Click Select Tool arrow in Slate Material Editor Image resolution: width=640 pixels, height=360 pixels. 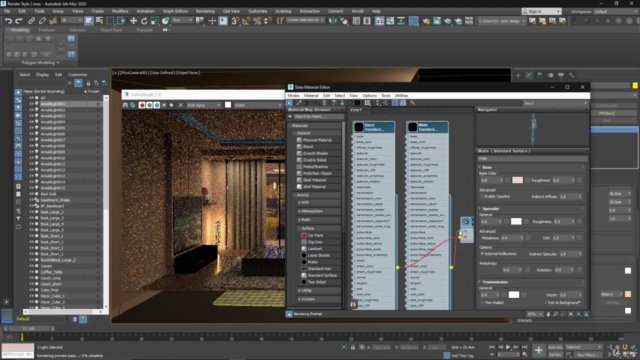(x=289, y=103)
